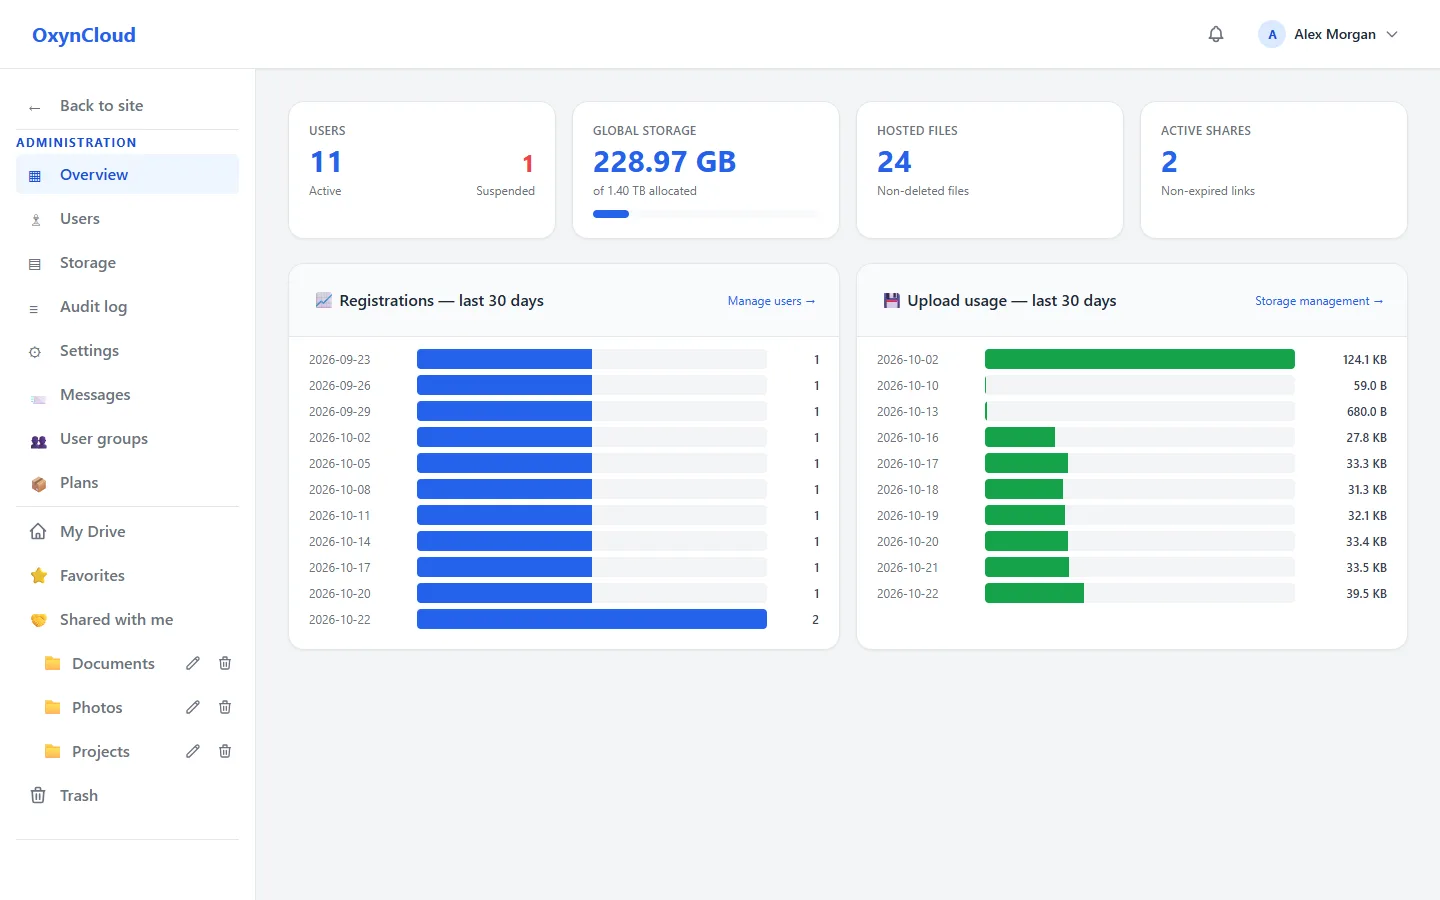The image size is (1440, 900).
Task: Click the Plans box icon in sidebar
Action: point(38,484)
